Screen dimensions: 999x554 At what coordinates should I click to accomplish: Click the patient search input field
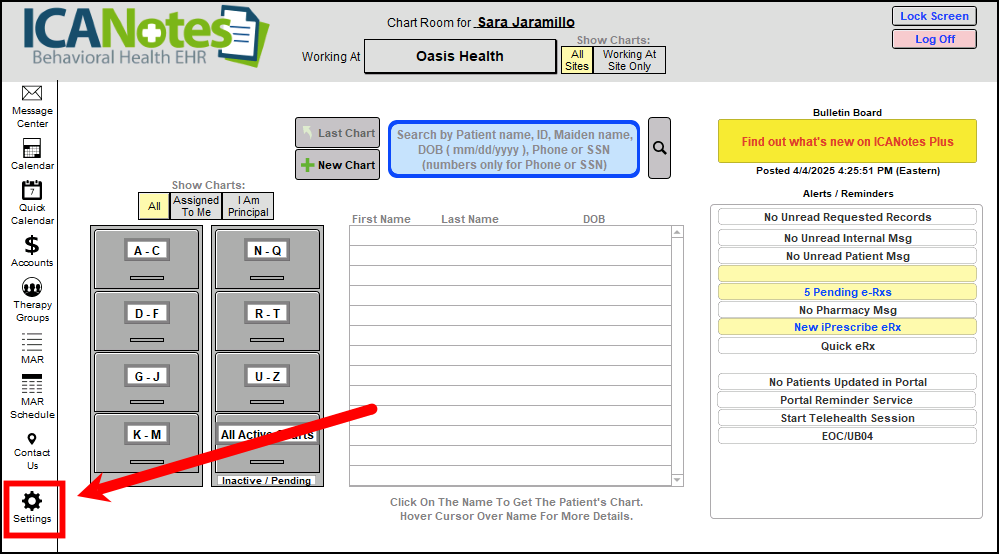[514, 149]
